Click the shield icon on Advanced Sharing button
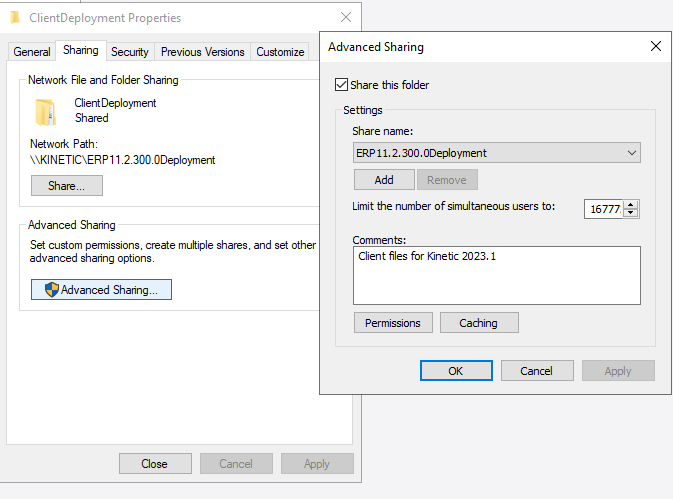 (51, 290)
